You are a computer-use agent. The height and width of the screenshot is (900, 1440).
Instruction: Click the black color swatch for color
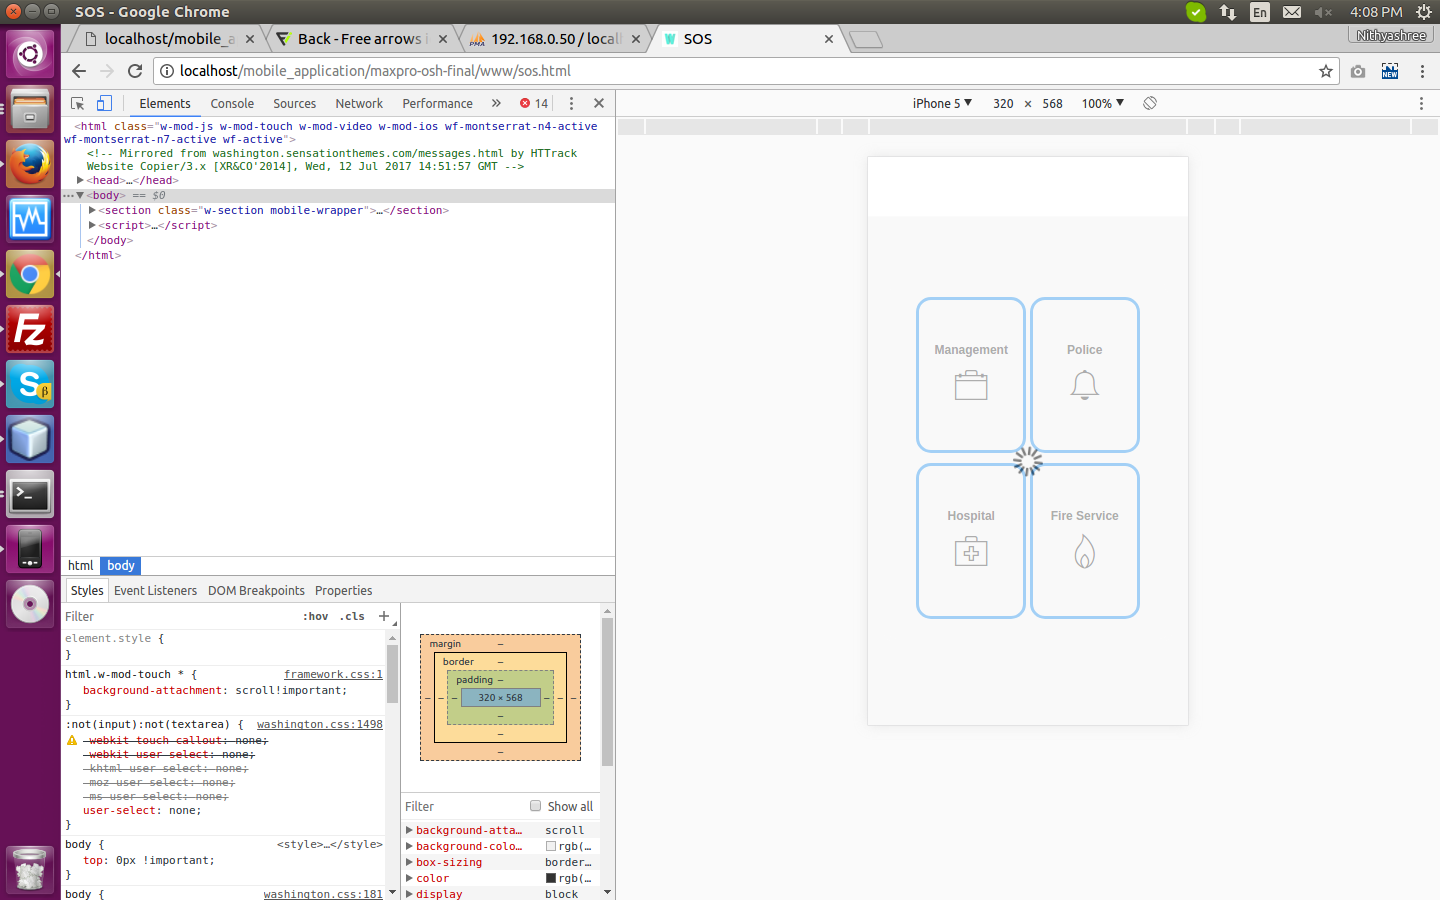(x=551, y=878)
